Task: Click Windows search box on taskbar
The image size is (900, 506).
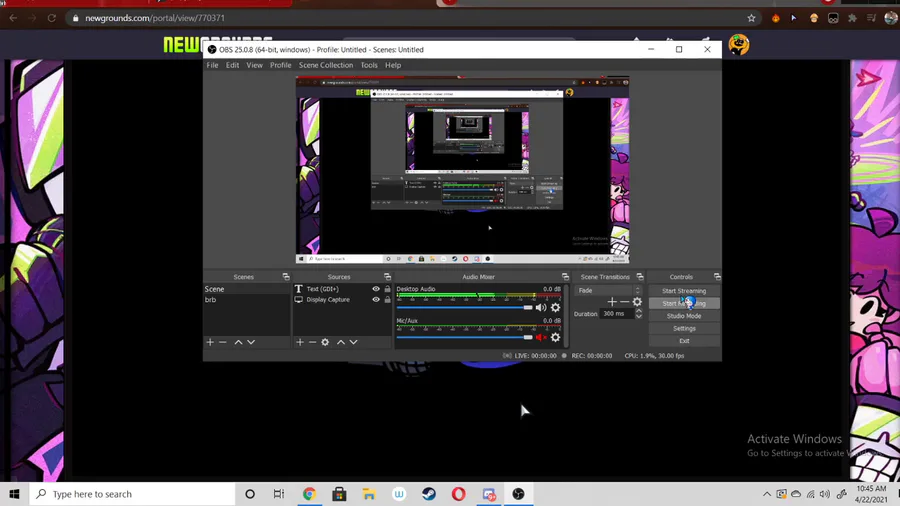Action: click(133, 494)
